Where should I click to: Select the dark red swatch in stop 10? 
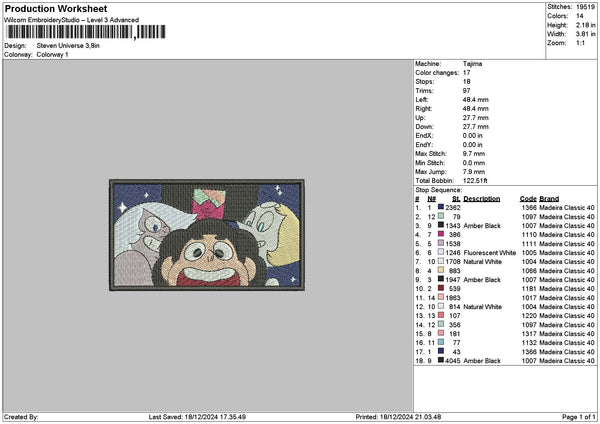(441, 288)
